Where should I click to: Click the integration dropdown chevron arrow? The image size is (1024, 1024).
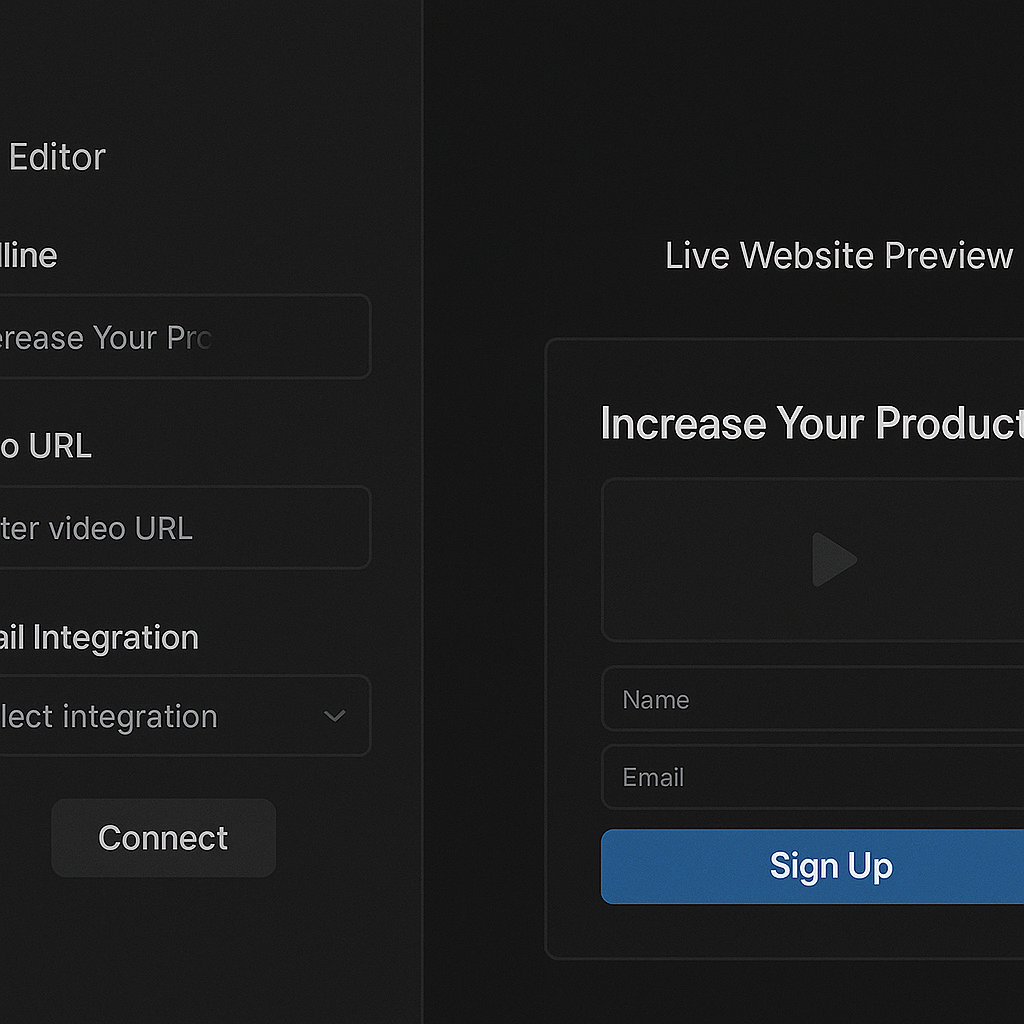point(334,716)
